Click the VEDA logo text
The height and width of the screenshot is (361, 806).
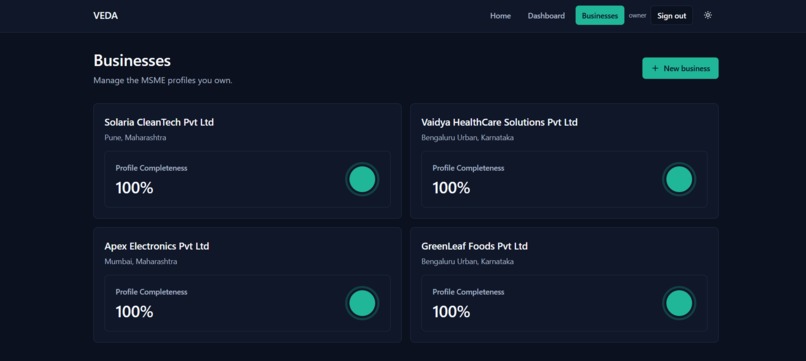(x=105, y=16)
